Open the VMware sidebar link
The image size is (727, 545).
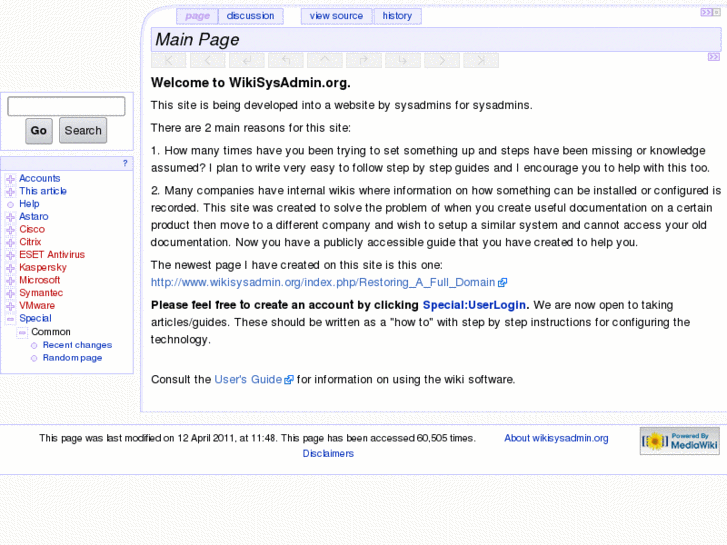click(x=37, y=306)
